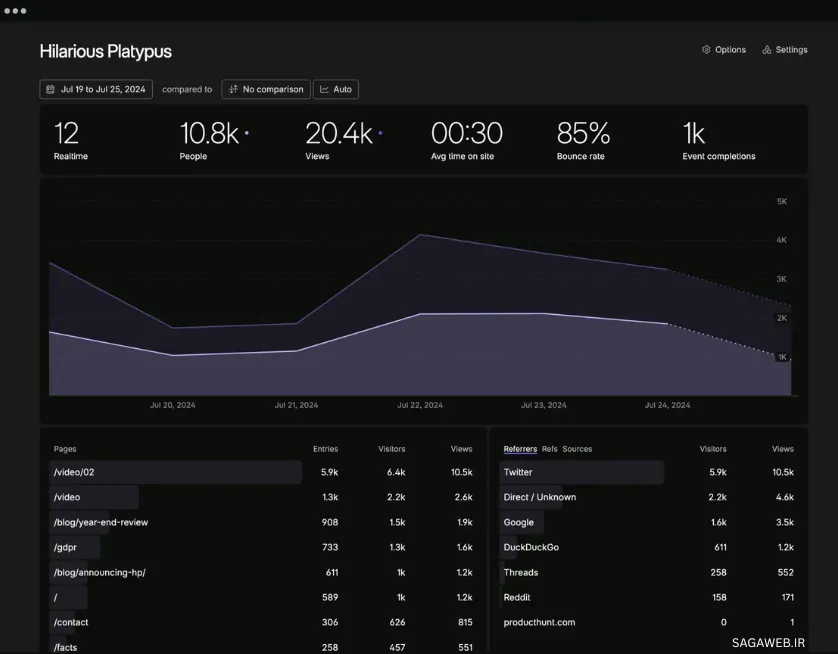Click the Options gear icon
Viewport: 838px width, 654px height.
click(x=706, y=50)
